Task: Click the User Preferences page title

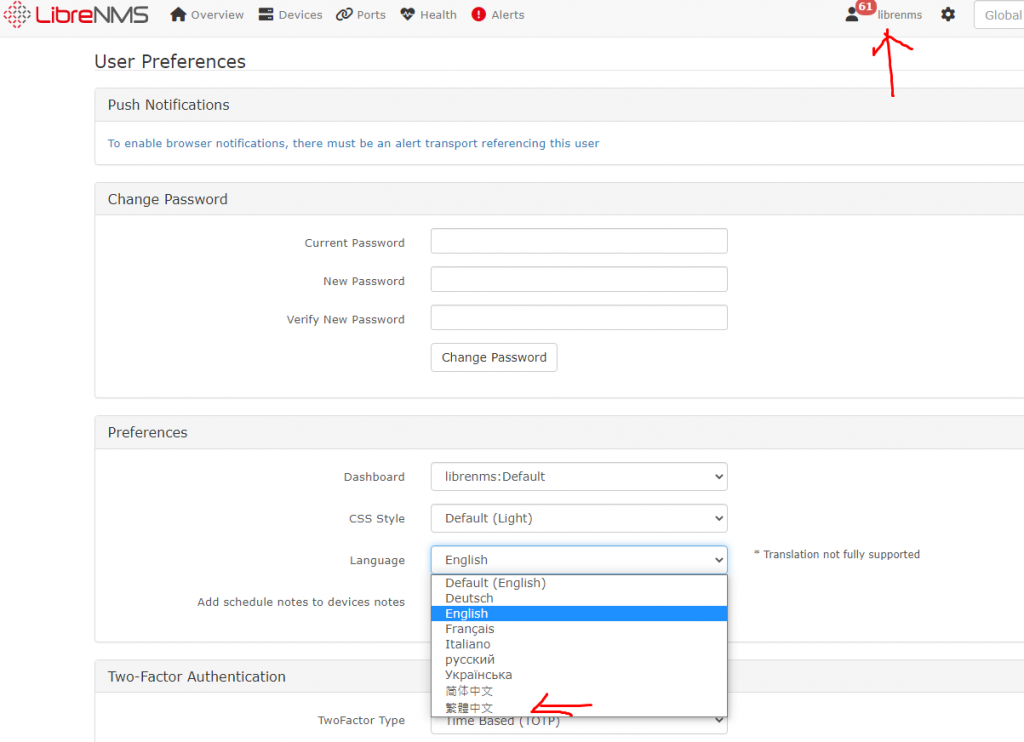Action: (170, 61)
